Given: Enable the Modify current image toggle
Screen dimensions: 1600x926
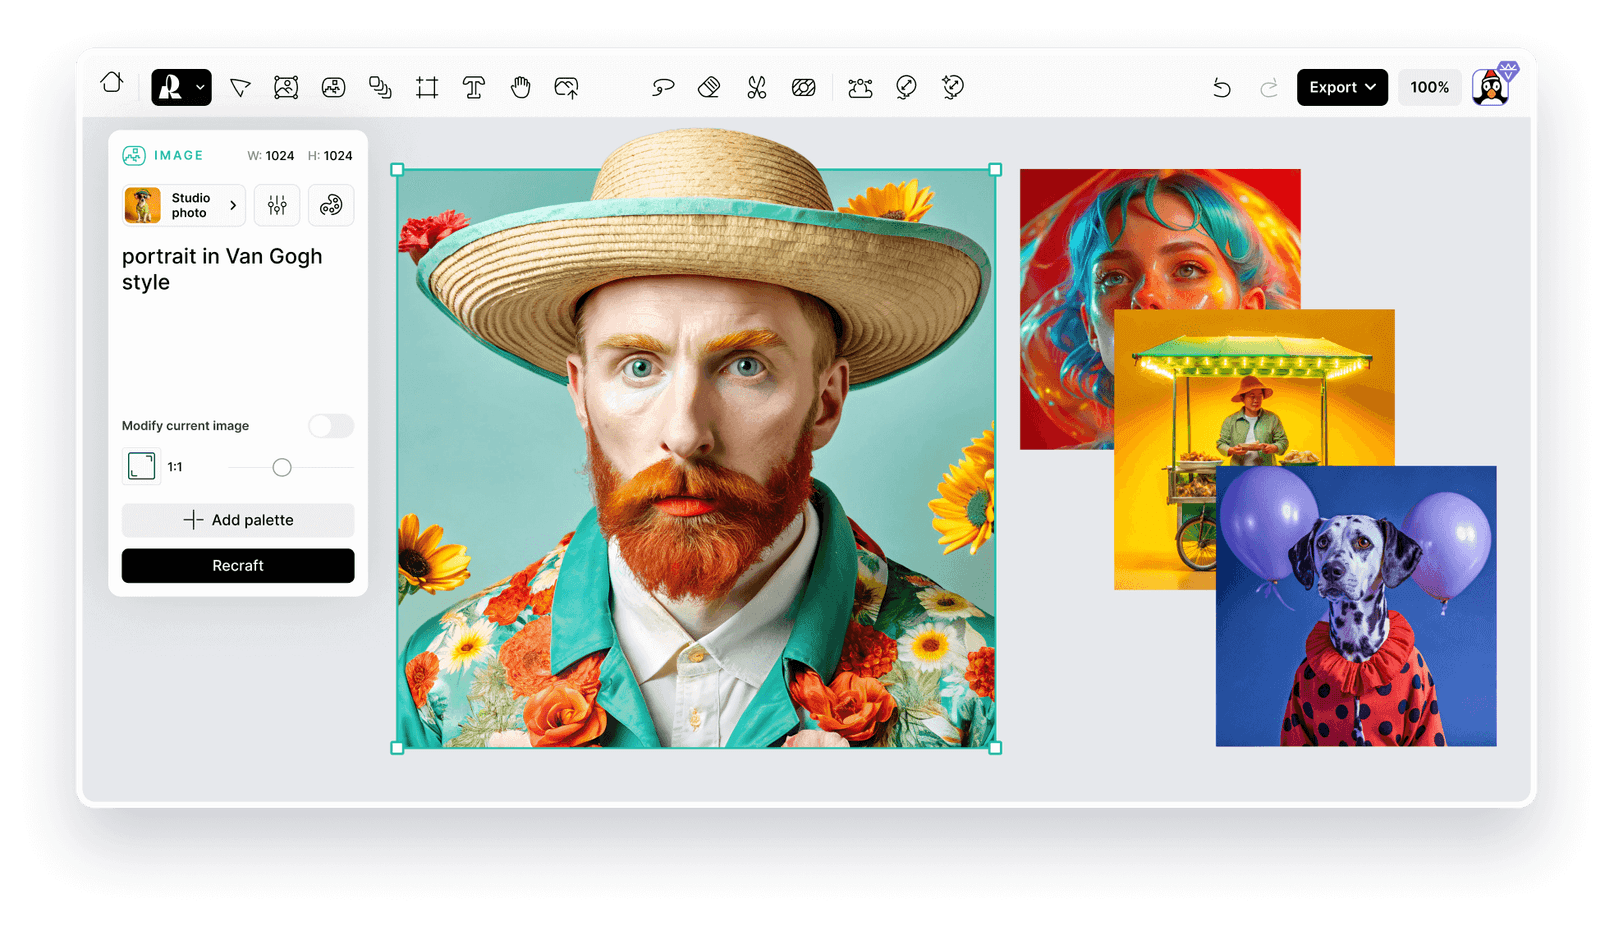Looking at the screenshot, I should 331,426.
